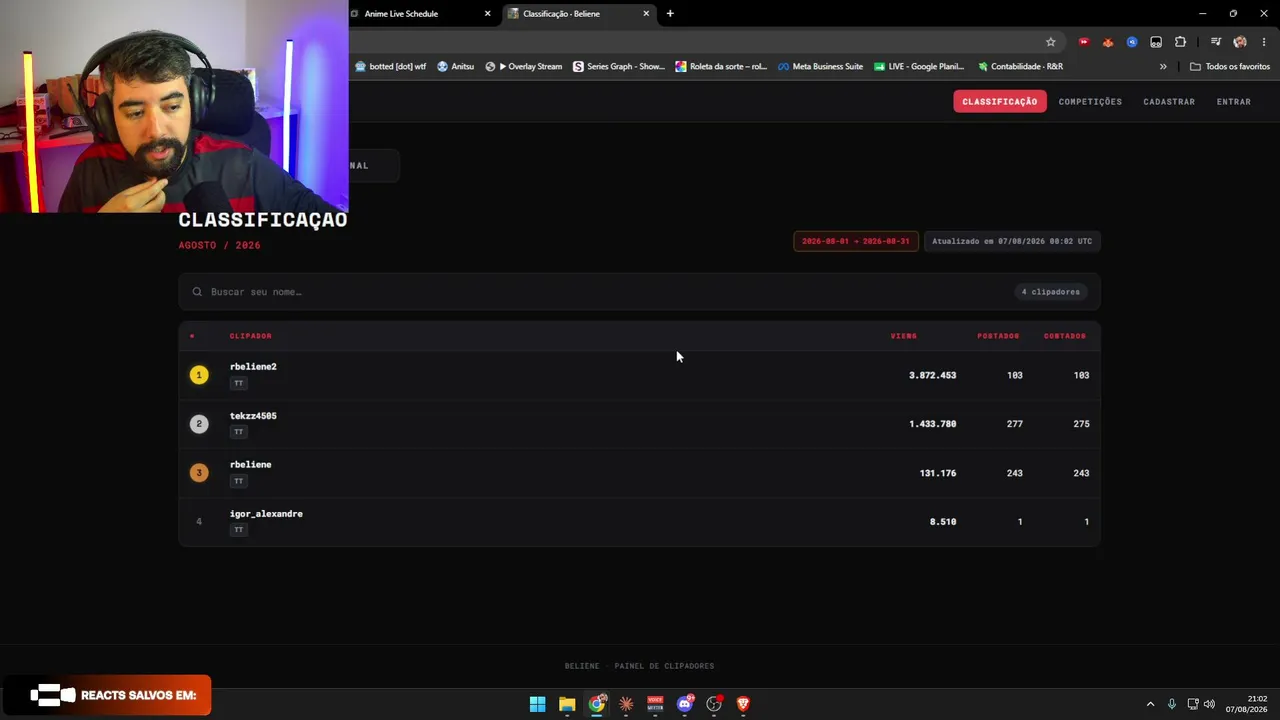Click the 3.872.453 views value
The height and width of the screenshot is (720, 1280).
point(933,376)
